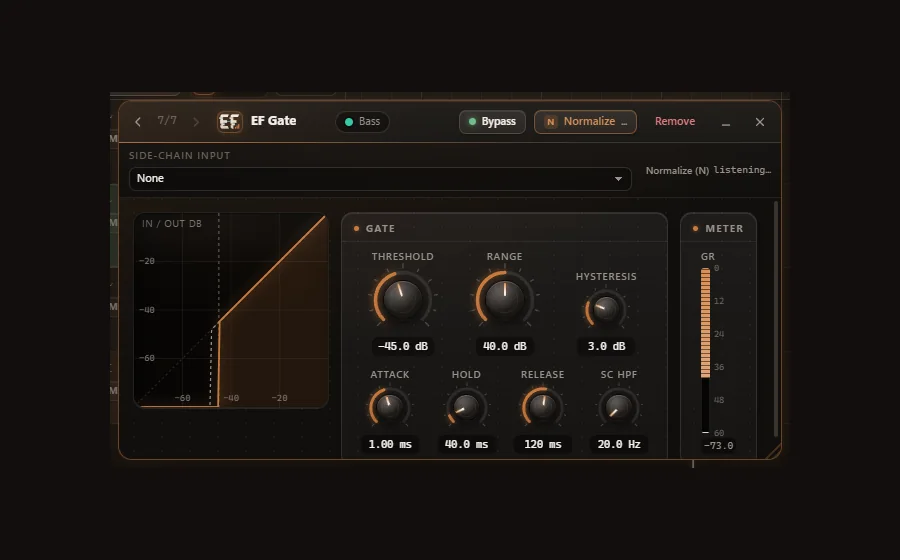Screen dimensions: 900x560
Task: Click the Normalize (N) listening status text
Action: tap(708, 170)
